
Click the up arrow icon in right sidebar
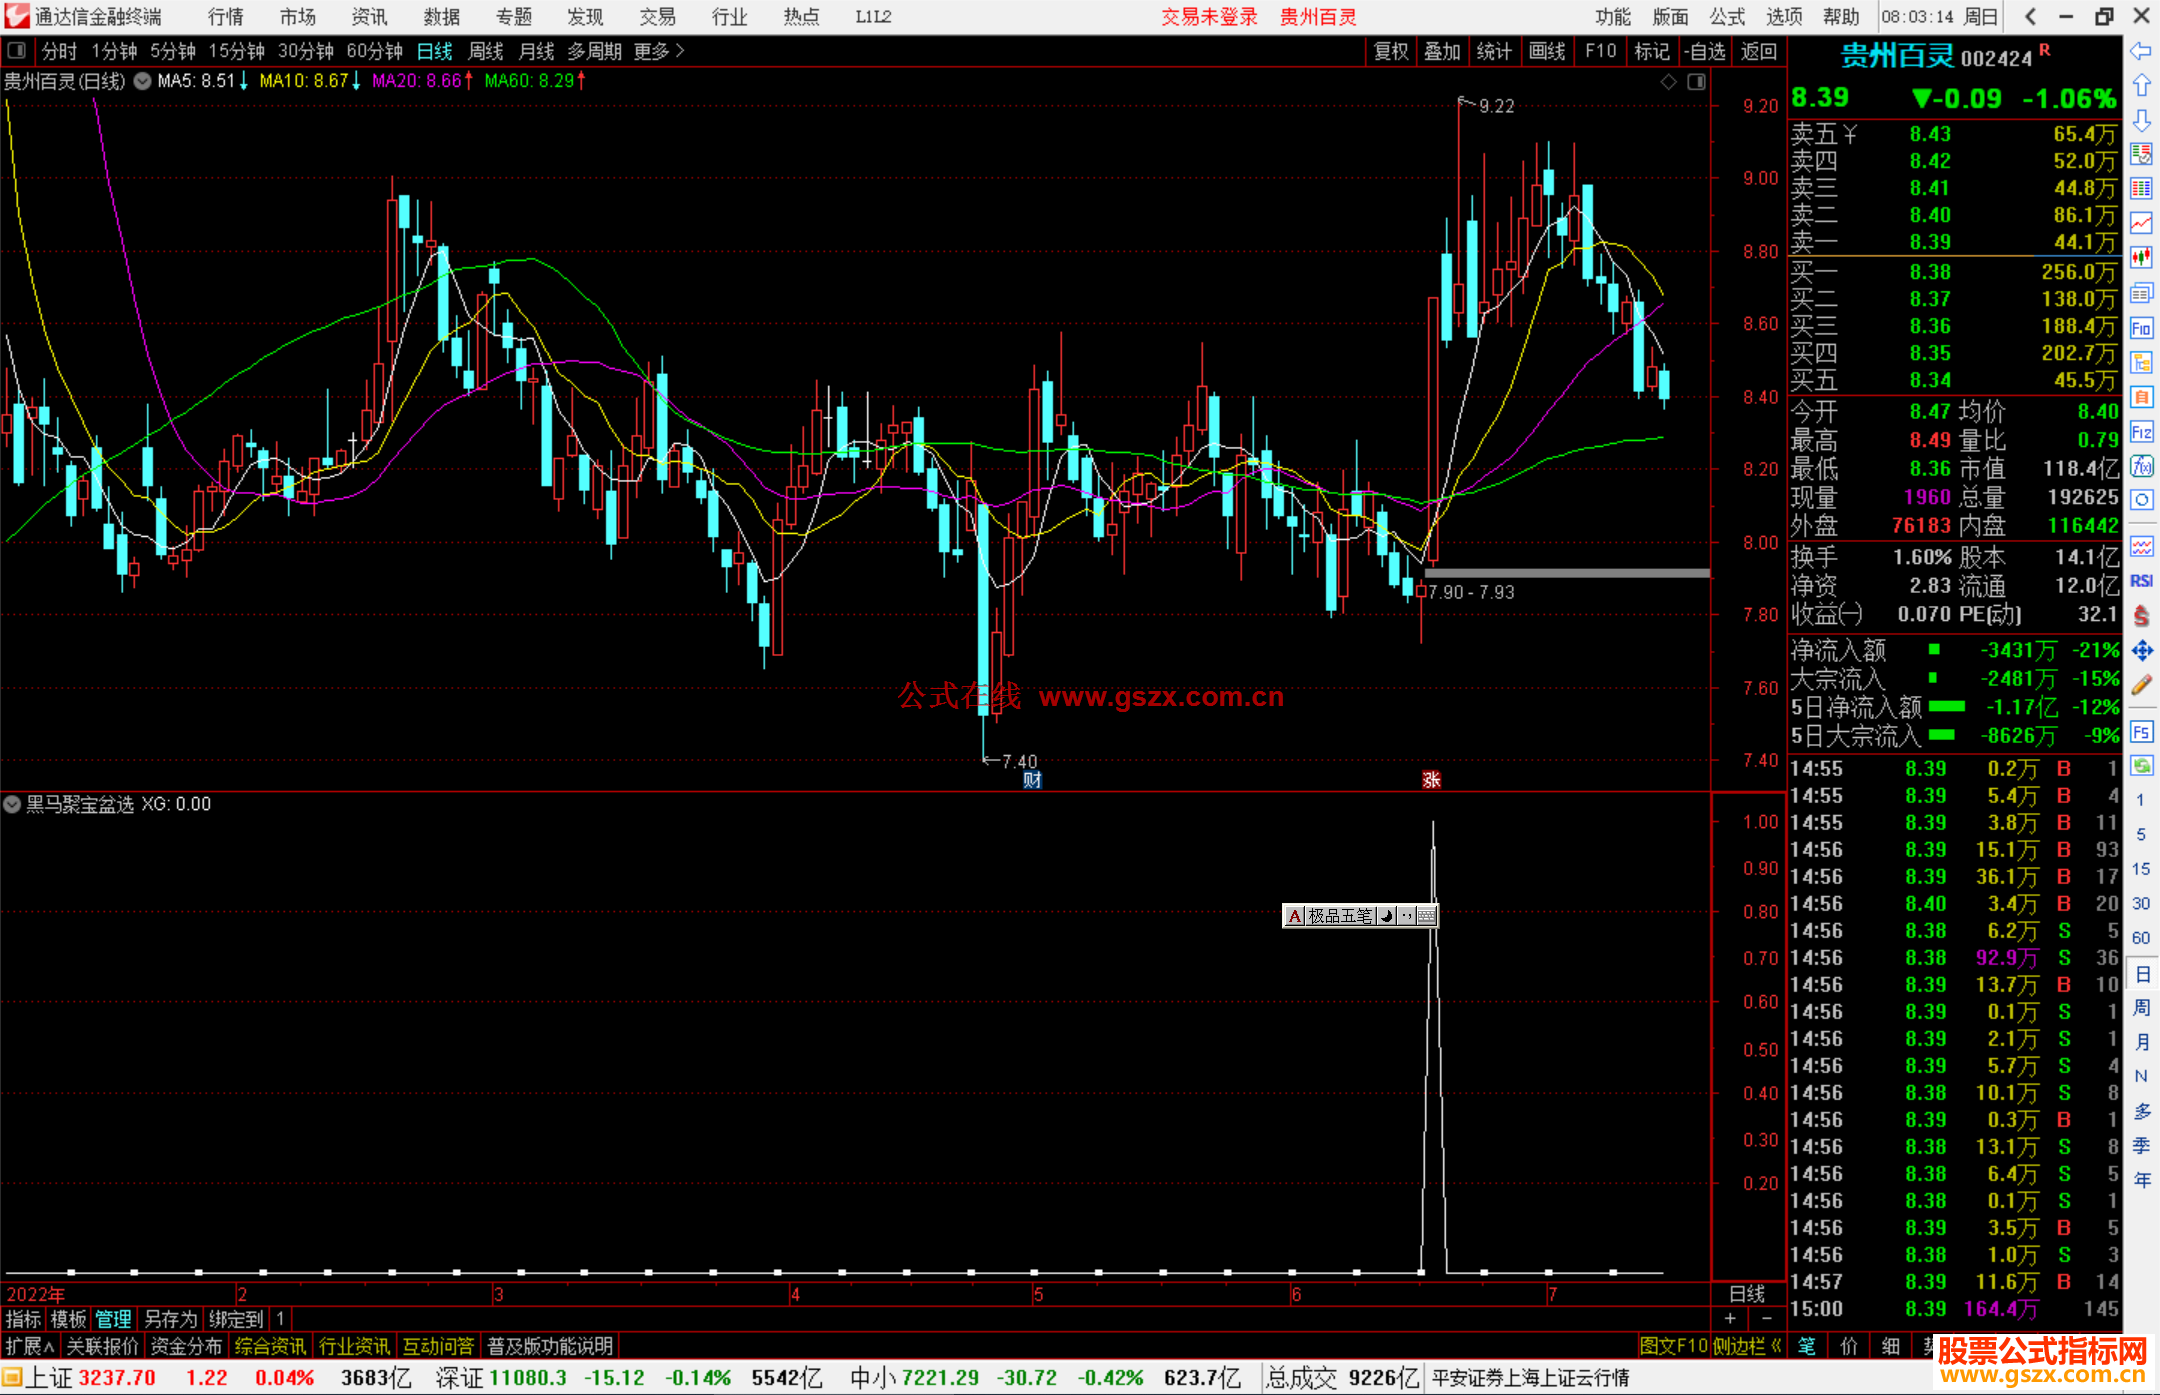tap(2141, 85)
